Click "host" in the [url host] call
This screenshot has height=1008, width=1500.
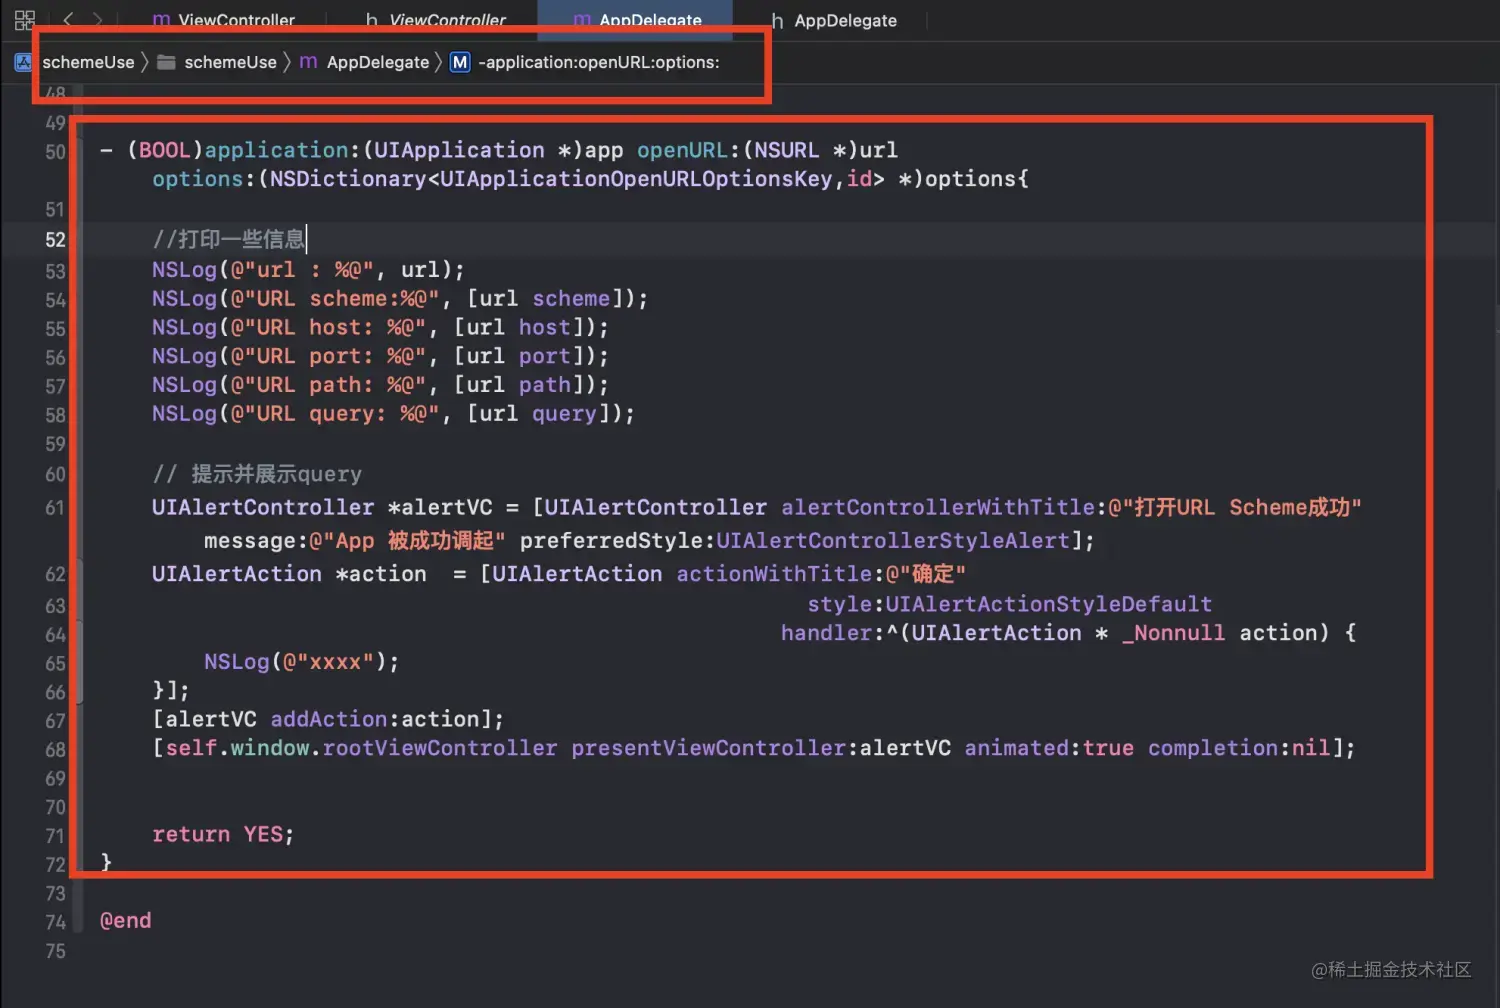[x=544, y=328]
